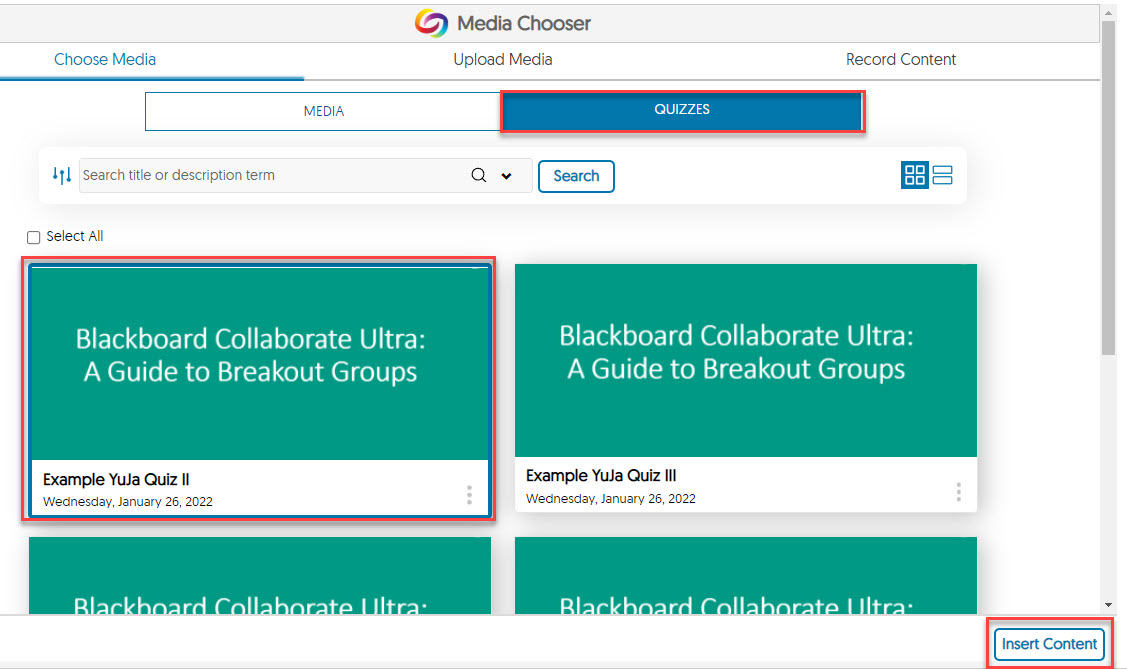Expand the search options dropdown arrow
The height and width of the screenshot is (669, 1127).
click(x=506, y=177)
